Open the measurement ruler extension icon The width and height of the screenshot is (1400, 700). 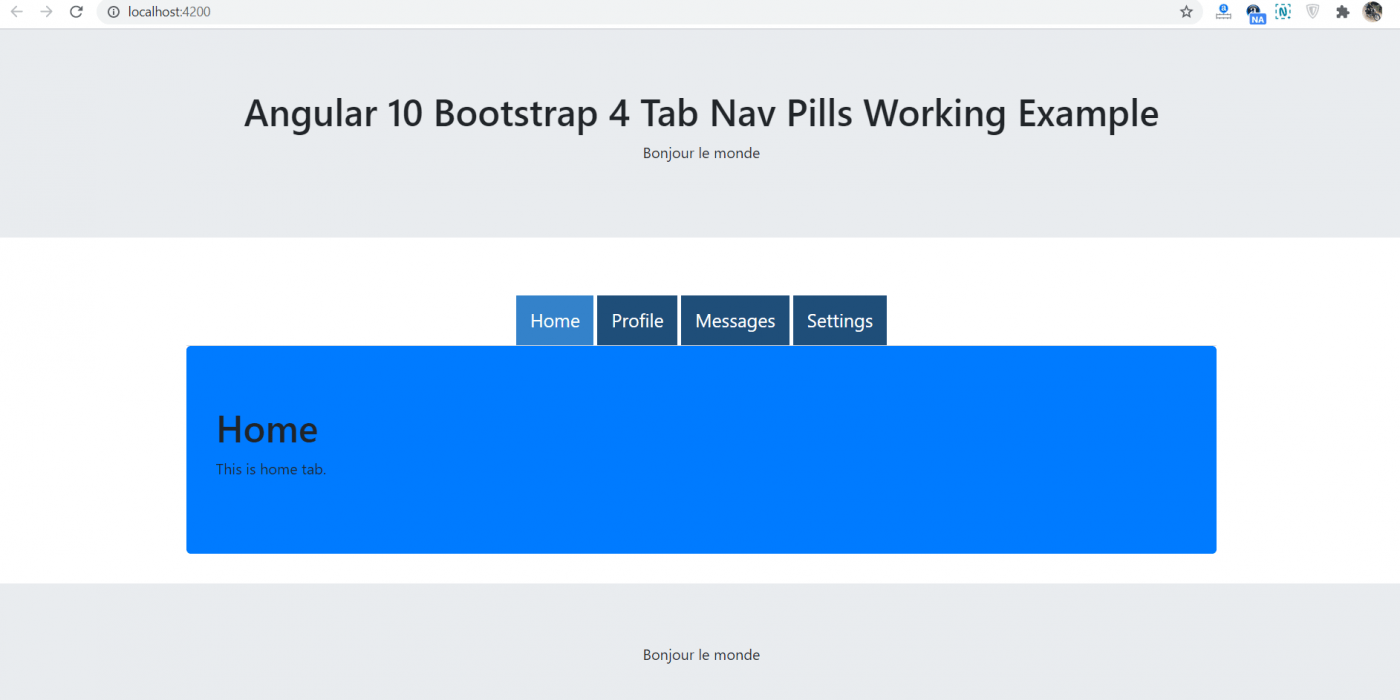(1222, 12)
